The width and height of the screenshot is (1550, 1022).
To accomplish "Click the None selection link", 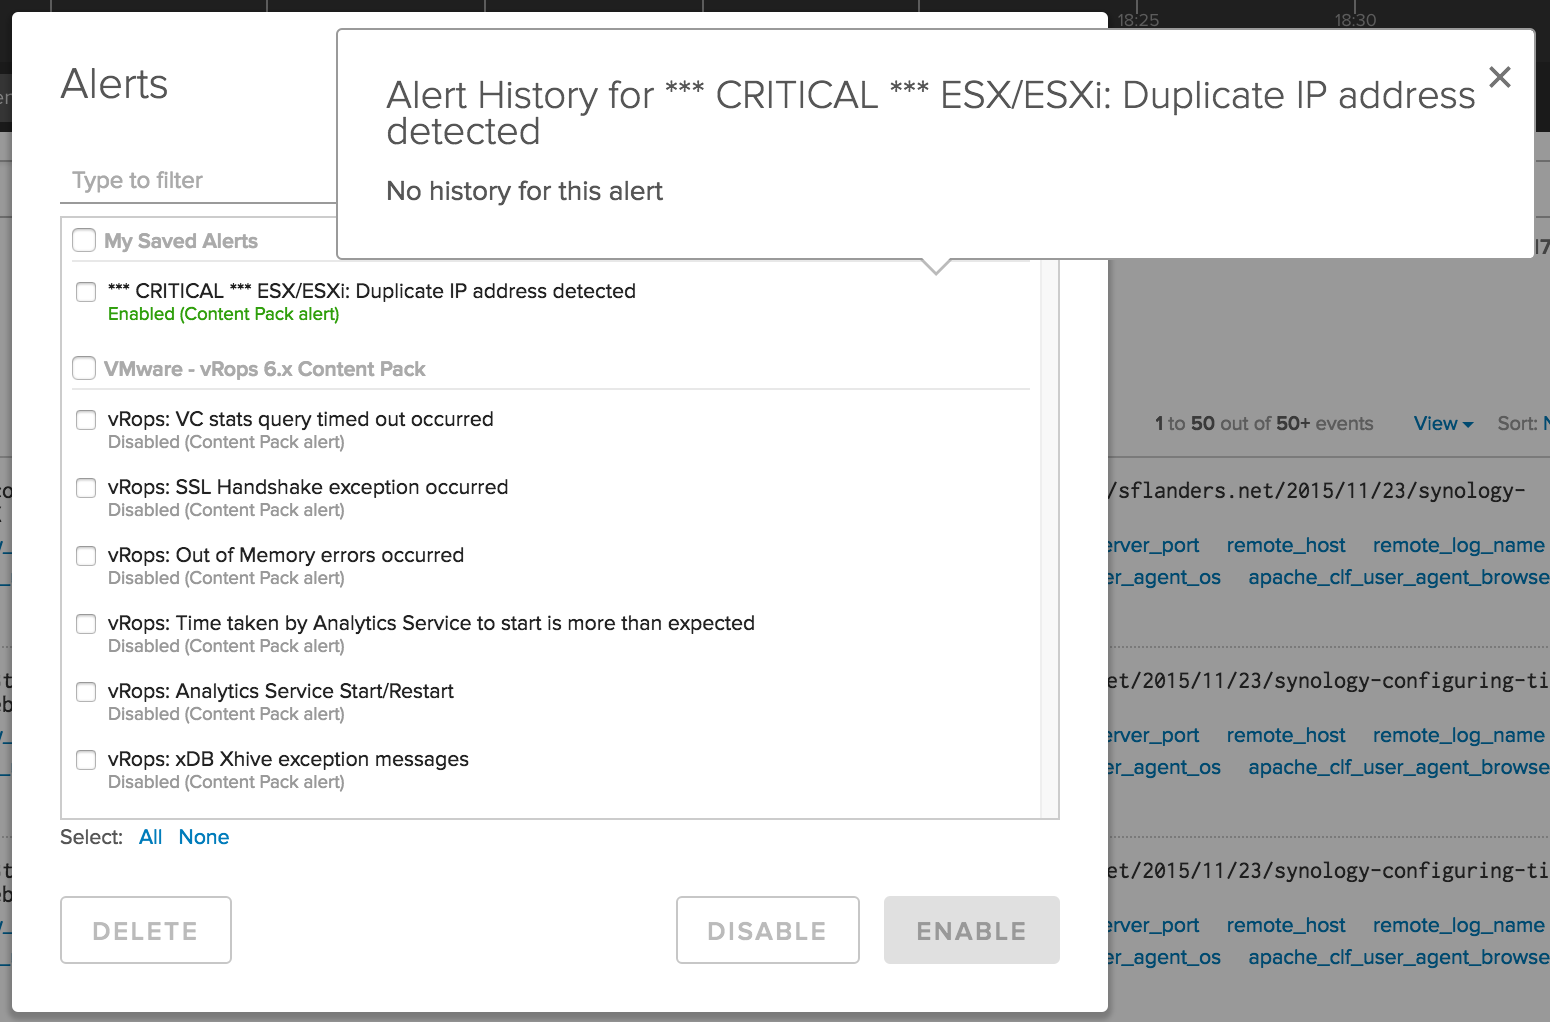I will [x=204, y=837].
